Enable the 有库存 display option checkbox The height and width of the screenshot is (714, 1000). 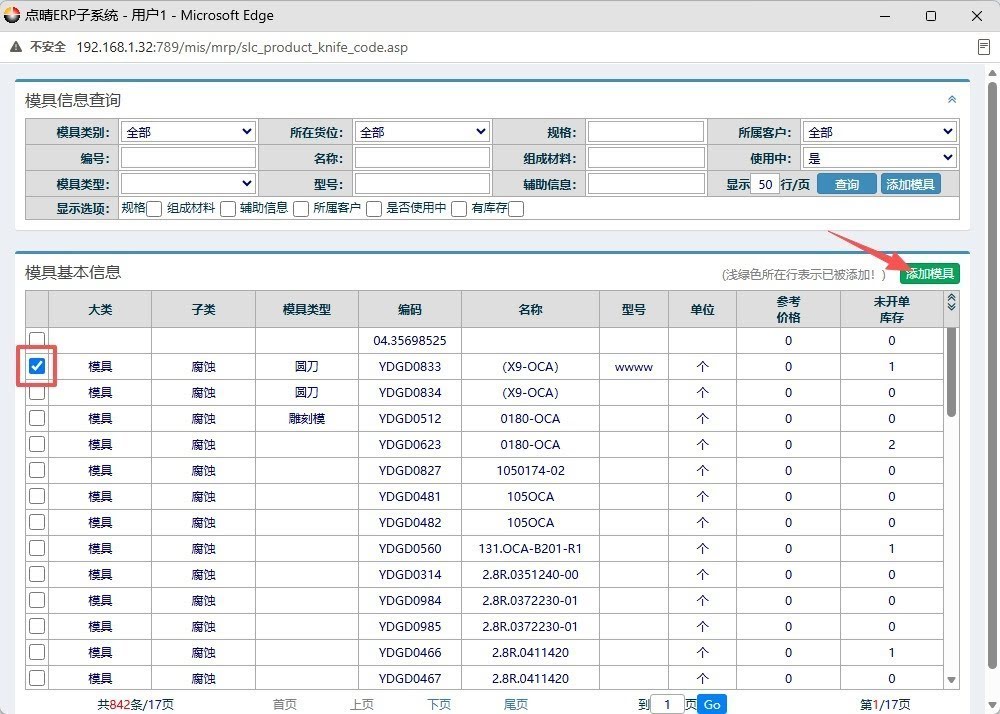click(x=516, y=209)
